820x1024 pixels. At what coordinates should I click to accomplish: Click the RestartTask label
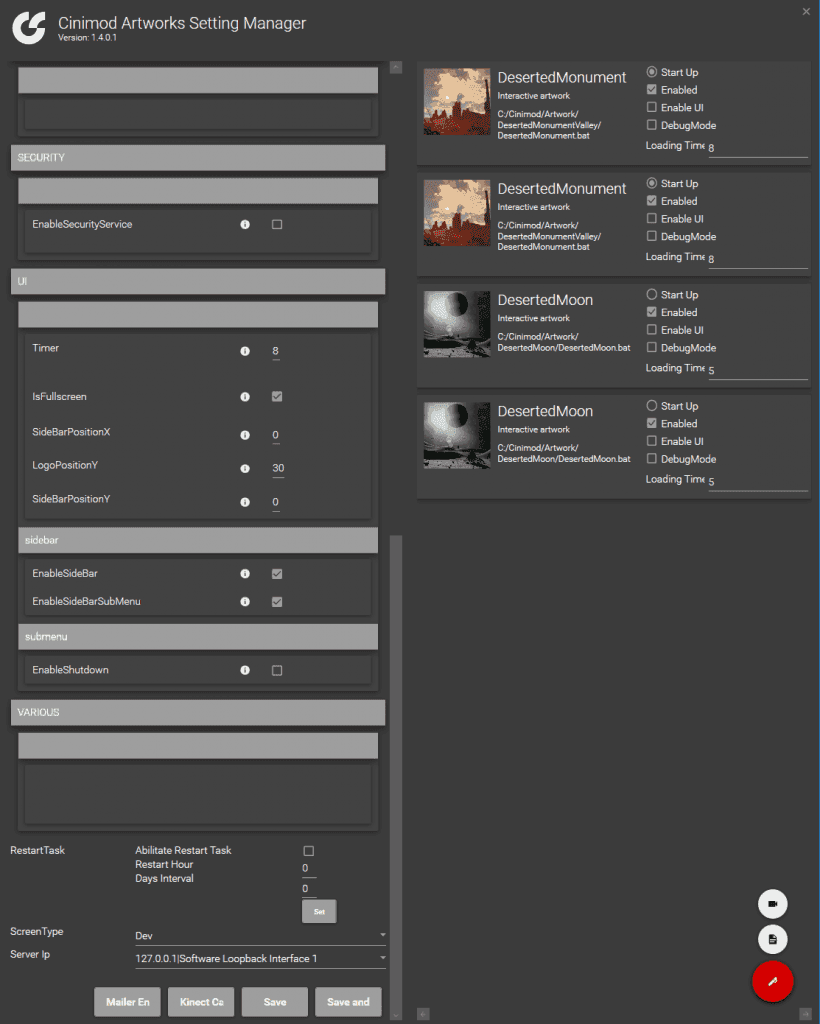pyautogui.click(x=37, y=850)
